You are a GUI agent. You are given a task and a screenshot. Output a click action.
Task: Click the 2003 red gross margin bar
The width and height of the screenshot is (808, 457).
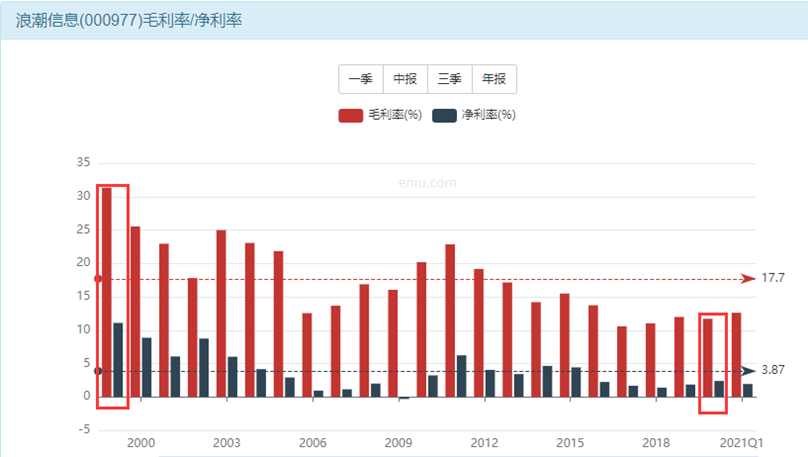tap(221, 313)
